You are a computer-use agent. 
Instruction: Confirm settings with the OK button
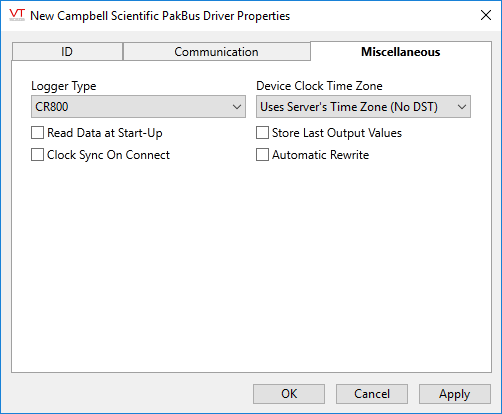(289, 394)
